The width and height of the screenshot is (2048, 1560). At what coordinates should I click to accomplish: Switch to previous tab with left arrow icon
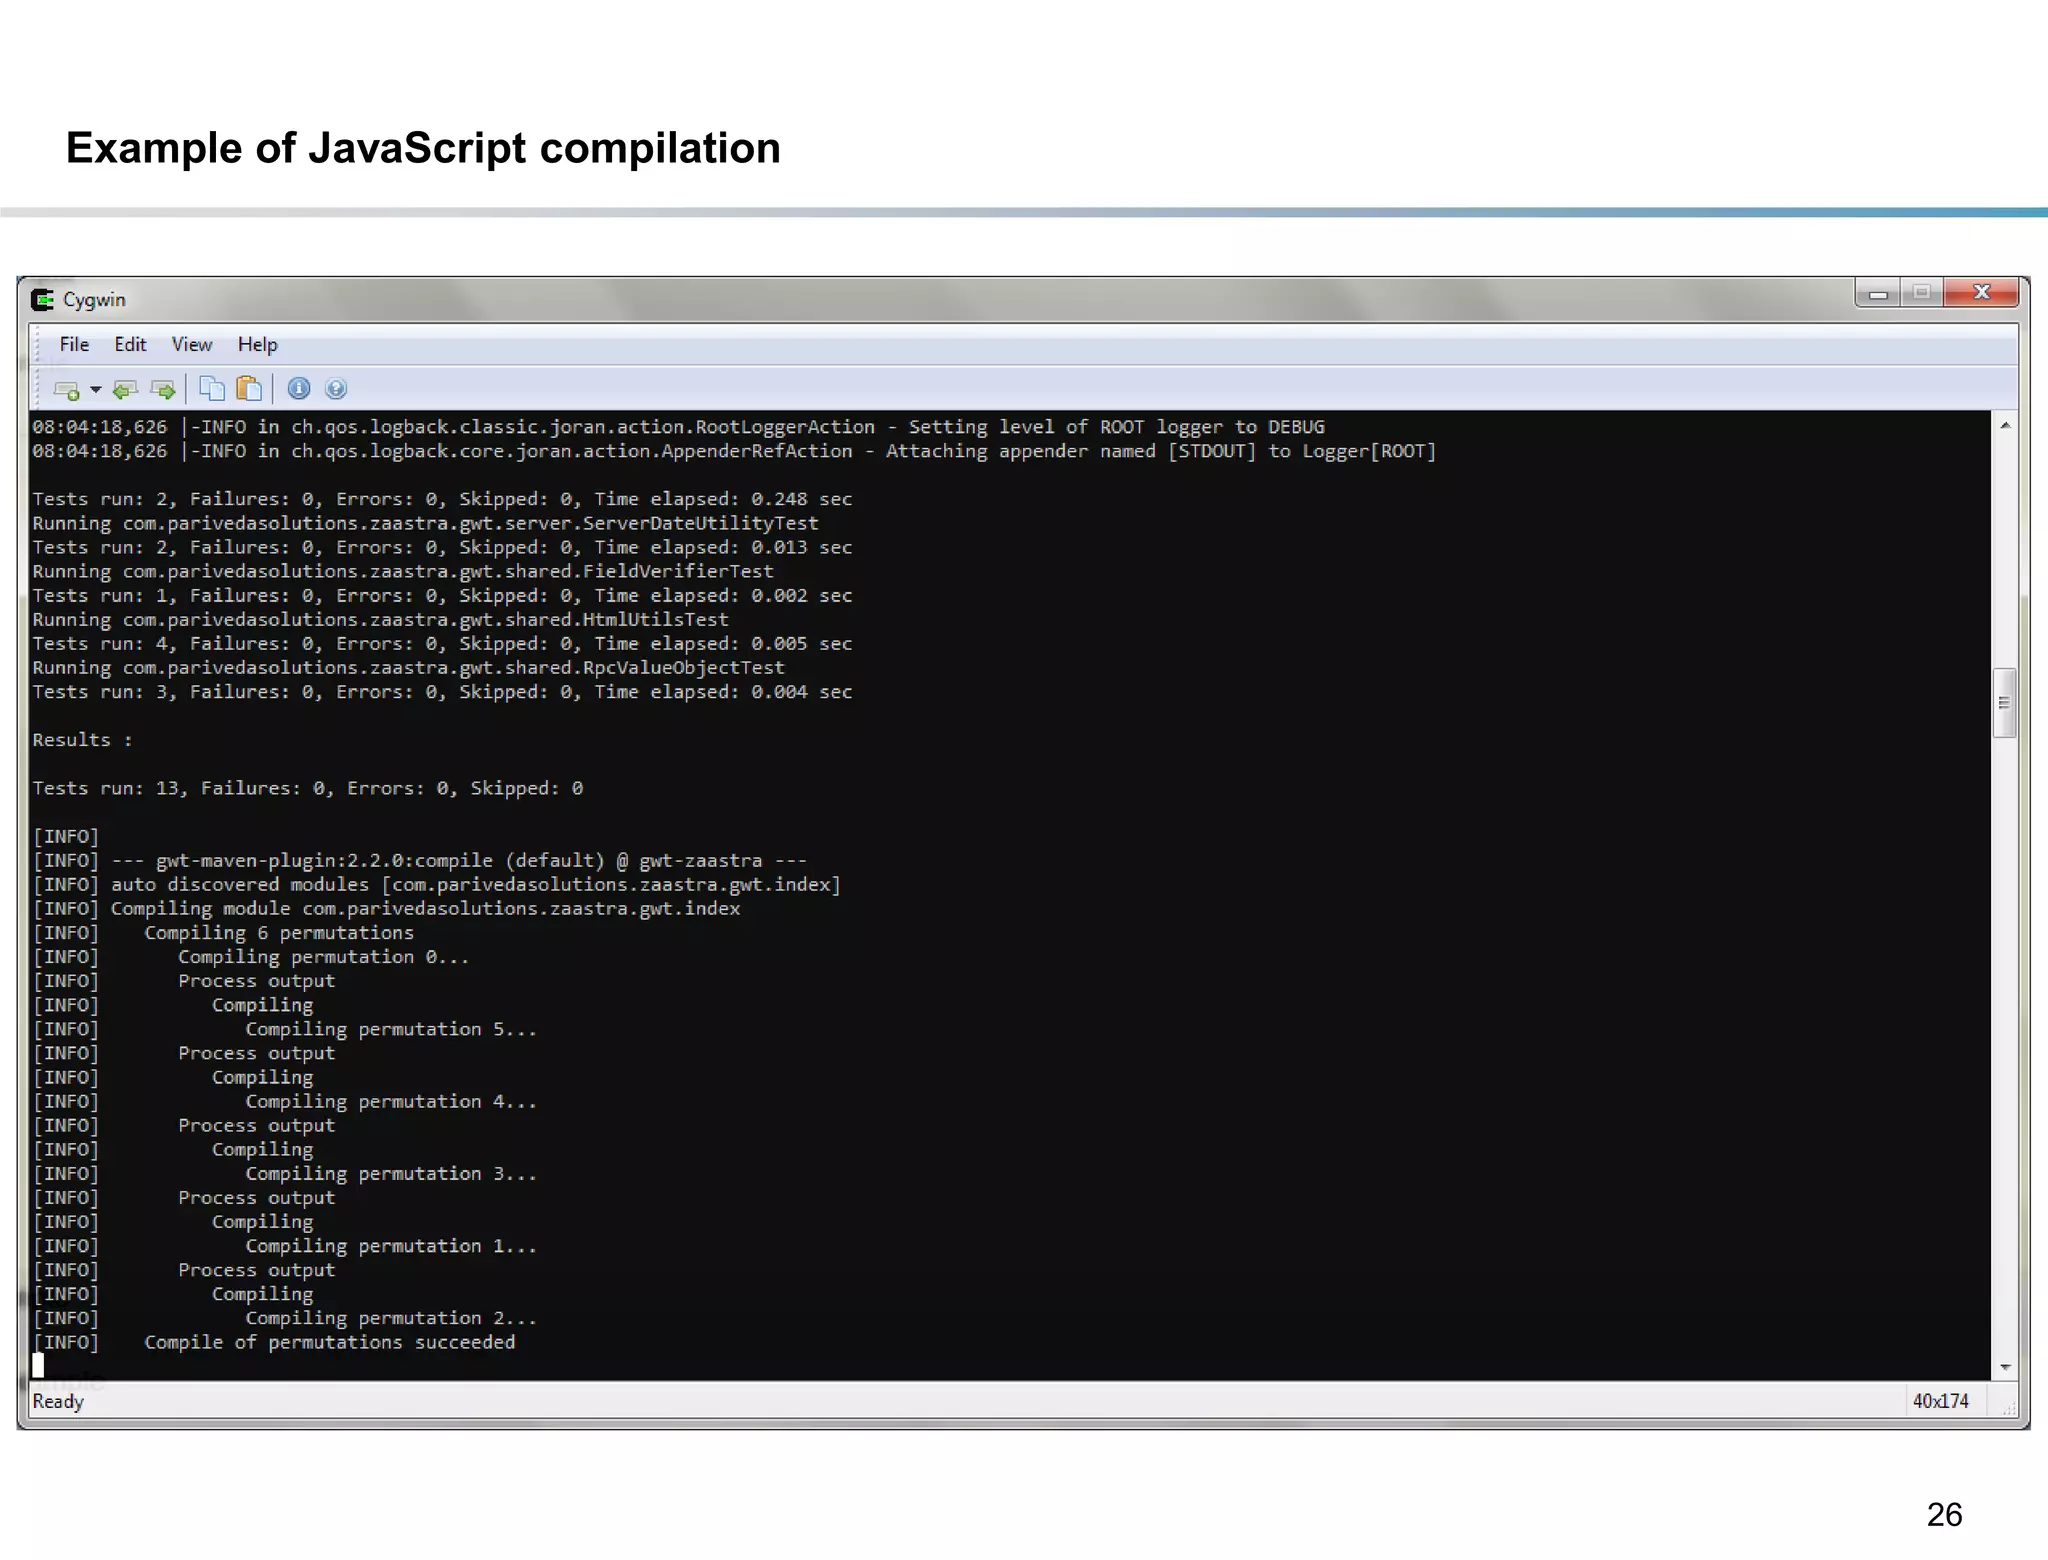(125, 389)
